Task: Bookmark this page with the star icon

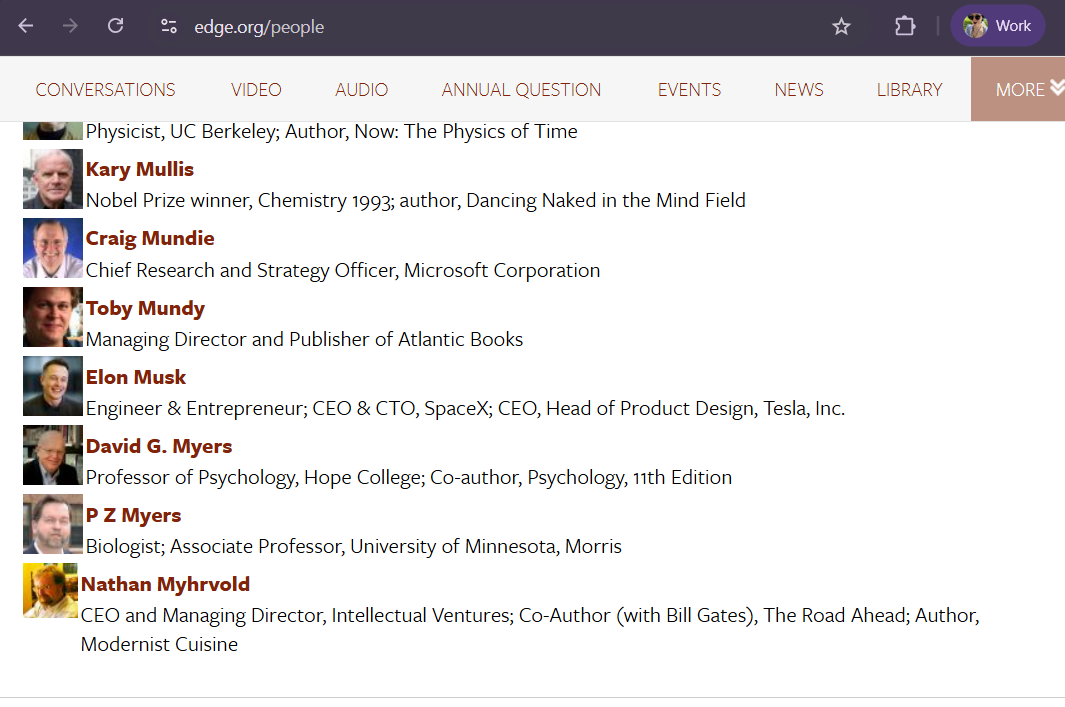Action: click(841, 26)
